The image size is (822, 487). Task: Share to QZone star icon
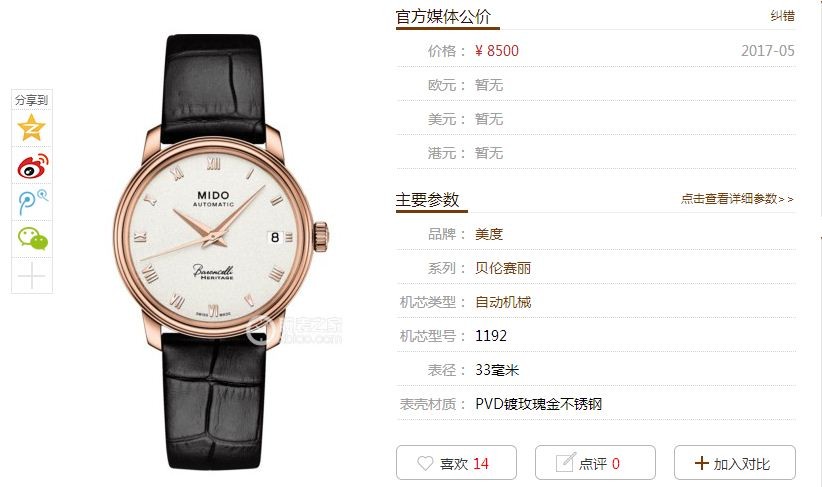(31, 127)
